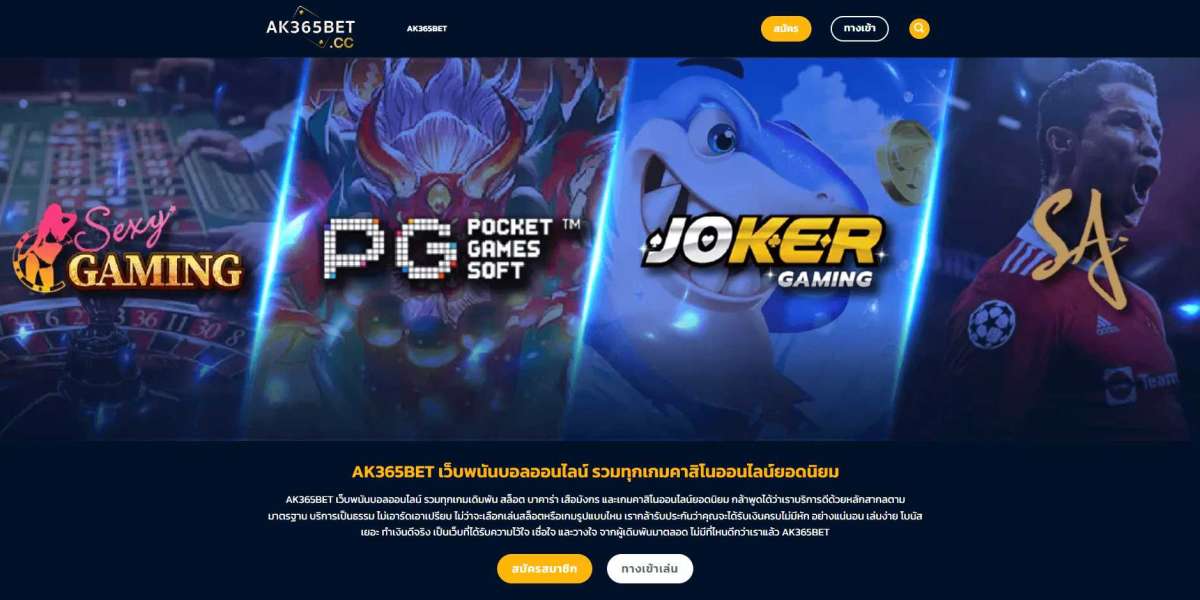Image resolution: width=1200 pixels, height=600 pixels.
Task: Select the white ทางเข้าเล่น button
Action: coord(650,568)
